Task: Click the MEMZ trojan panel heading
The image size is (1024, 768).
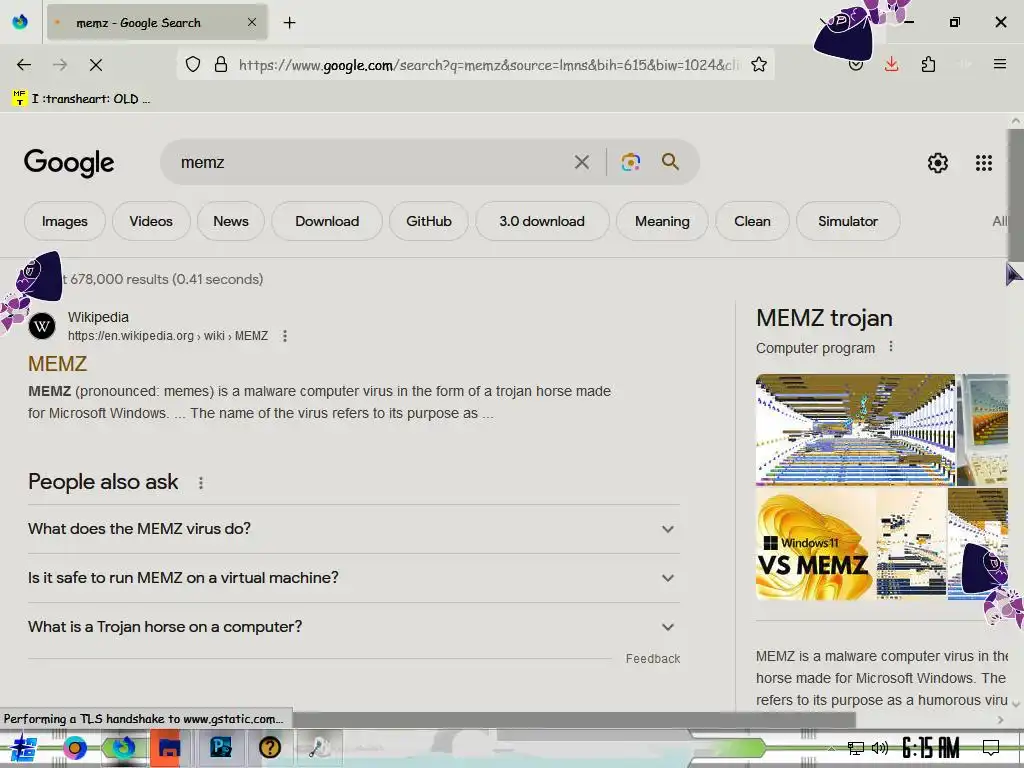Action: click(x=824, y=318)
